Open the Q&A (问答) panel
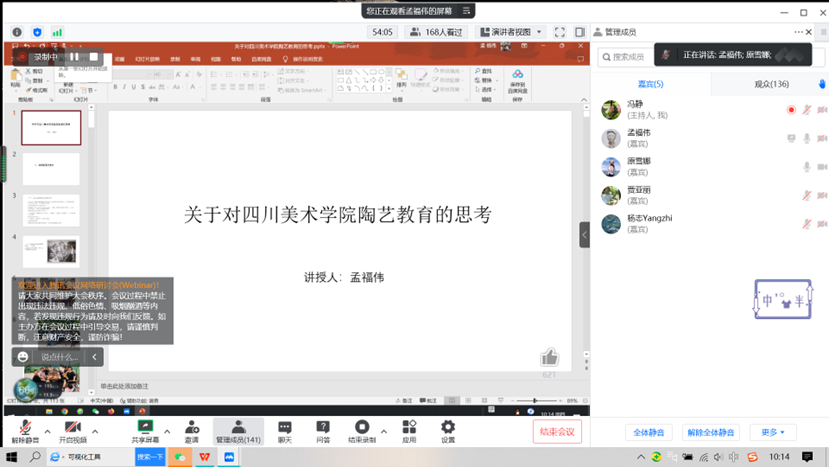Viewport: 829px width, 467px height. pyautogui.click(x=323, y=431)
